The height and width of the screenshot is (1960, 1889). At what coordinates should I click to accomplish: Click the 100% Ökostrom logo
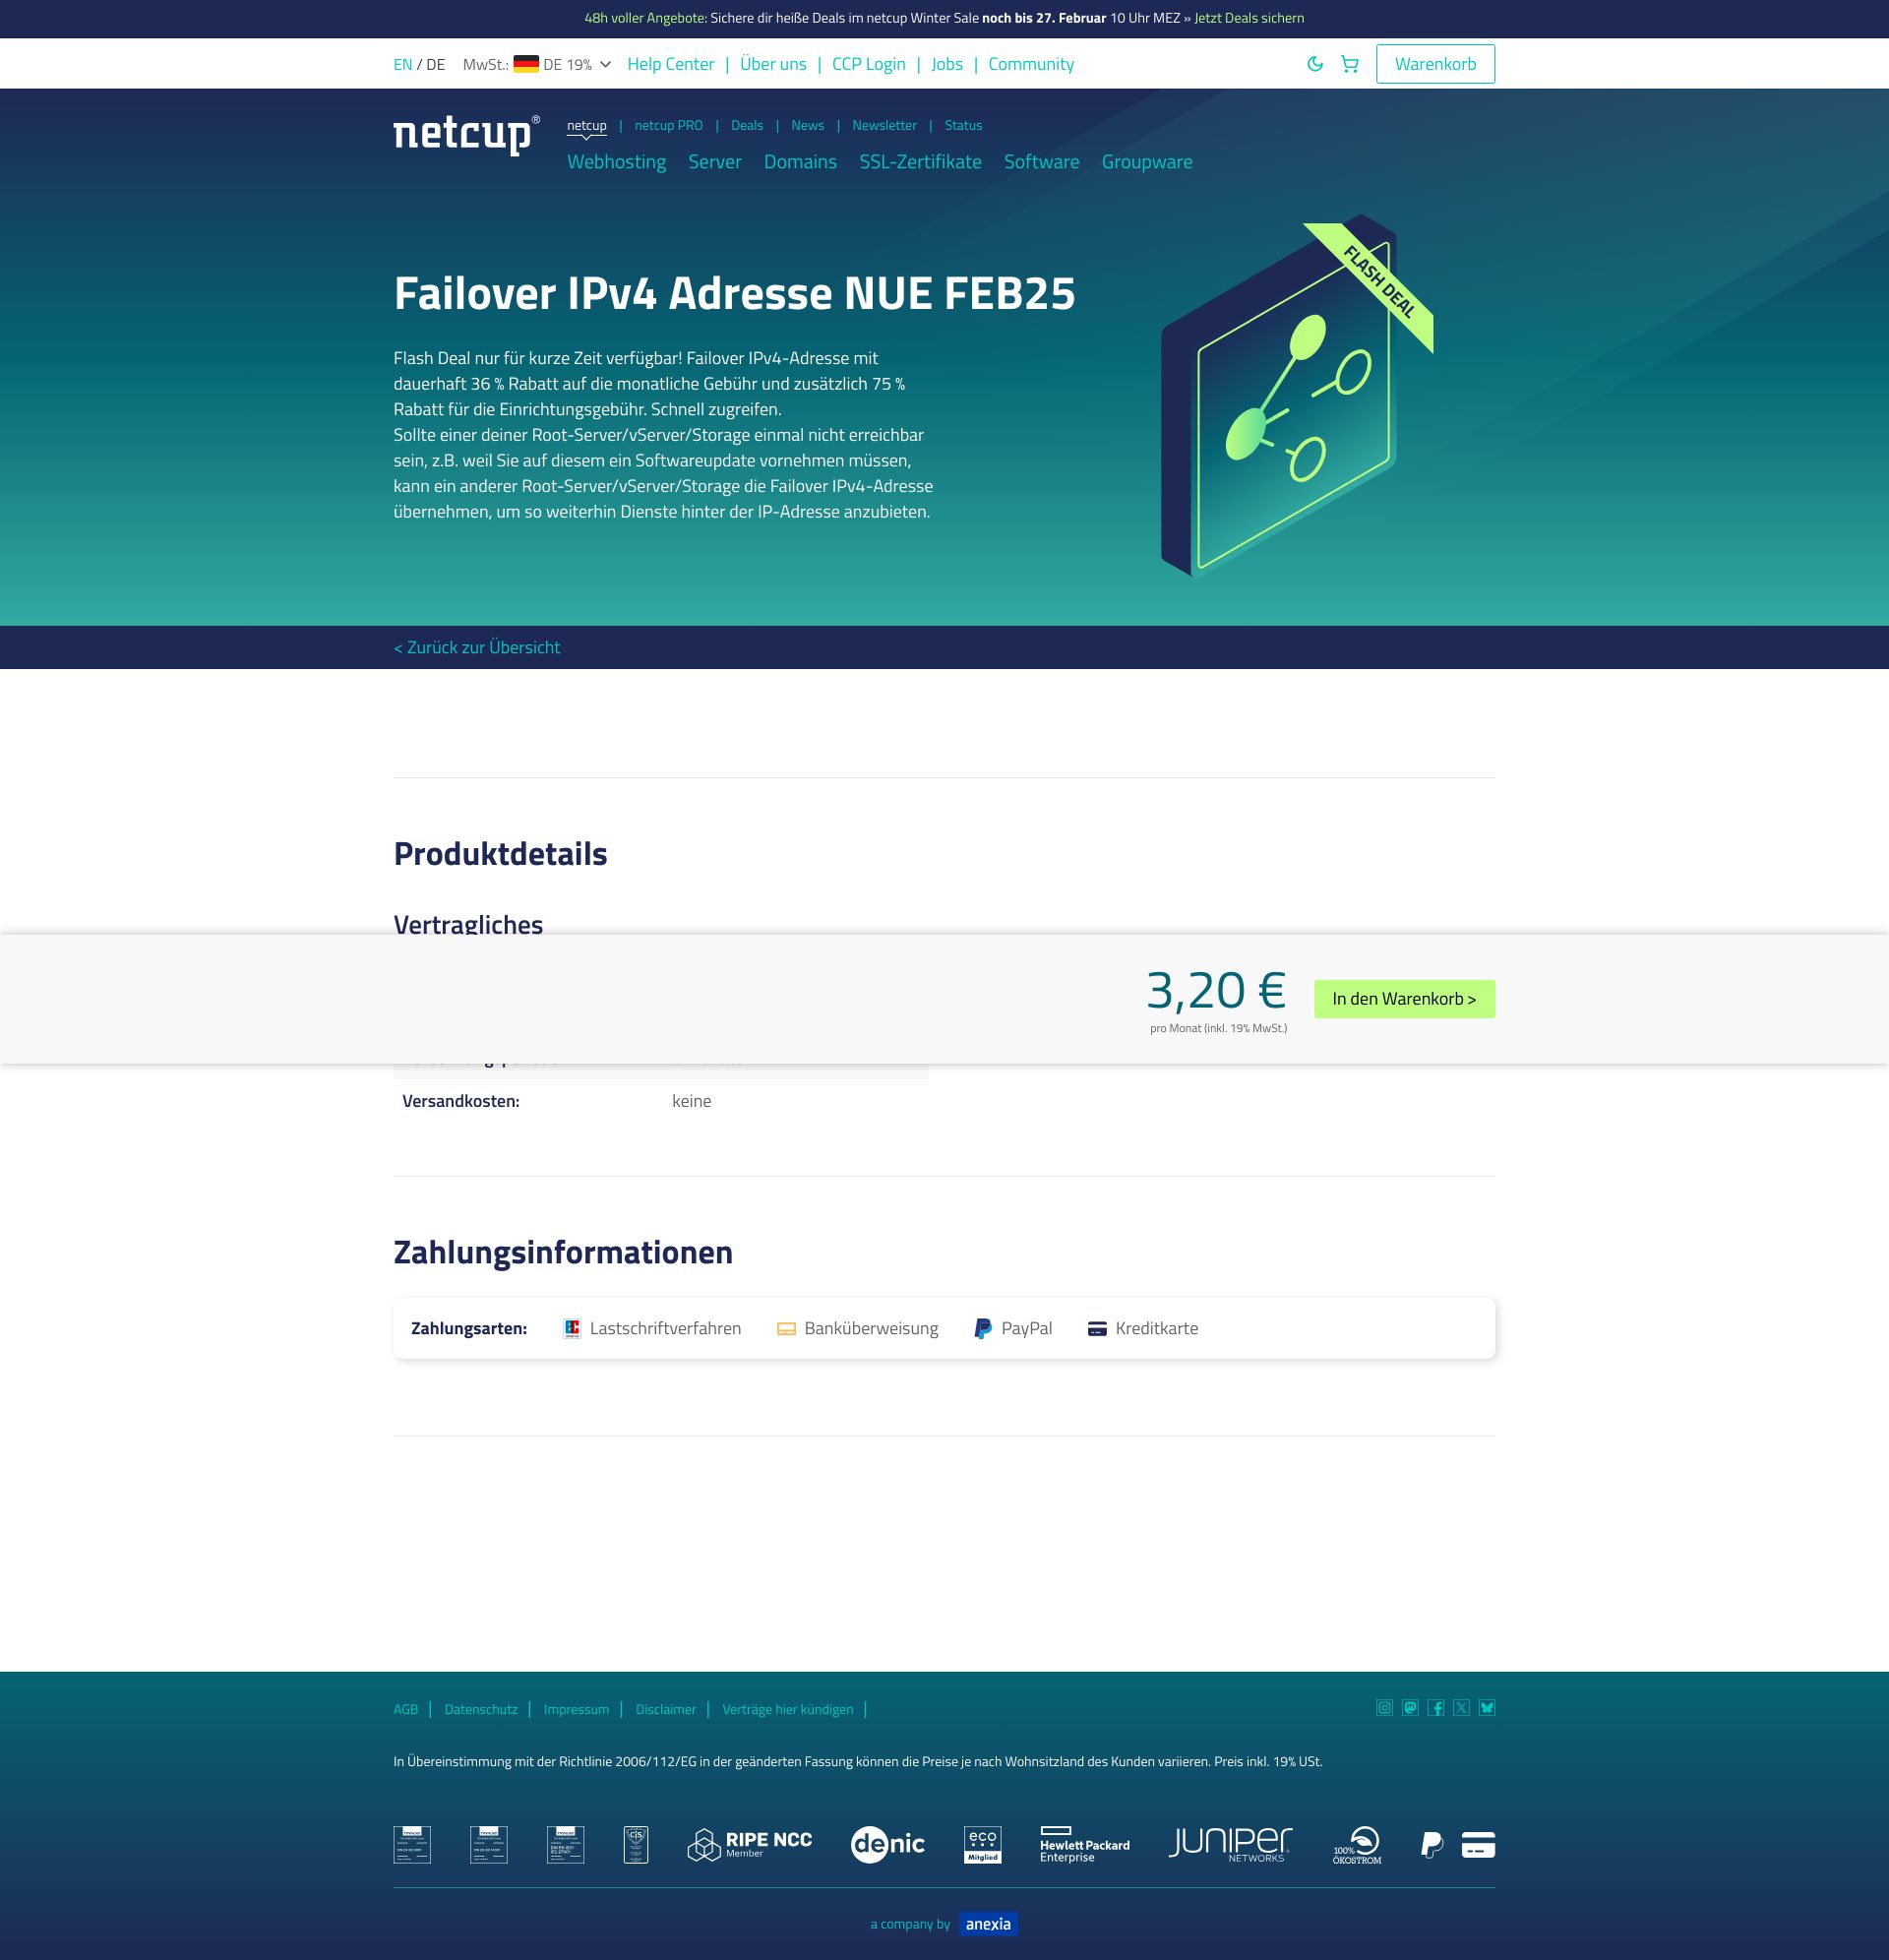pyautogui.click(x=1357, y=1845)
